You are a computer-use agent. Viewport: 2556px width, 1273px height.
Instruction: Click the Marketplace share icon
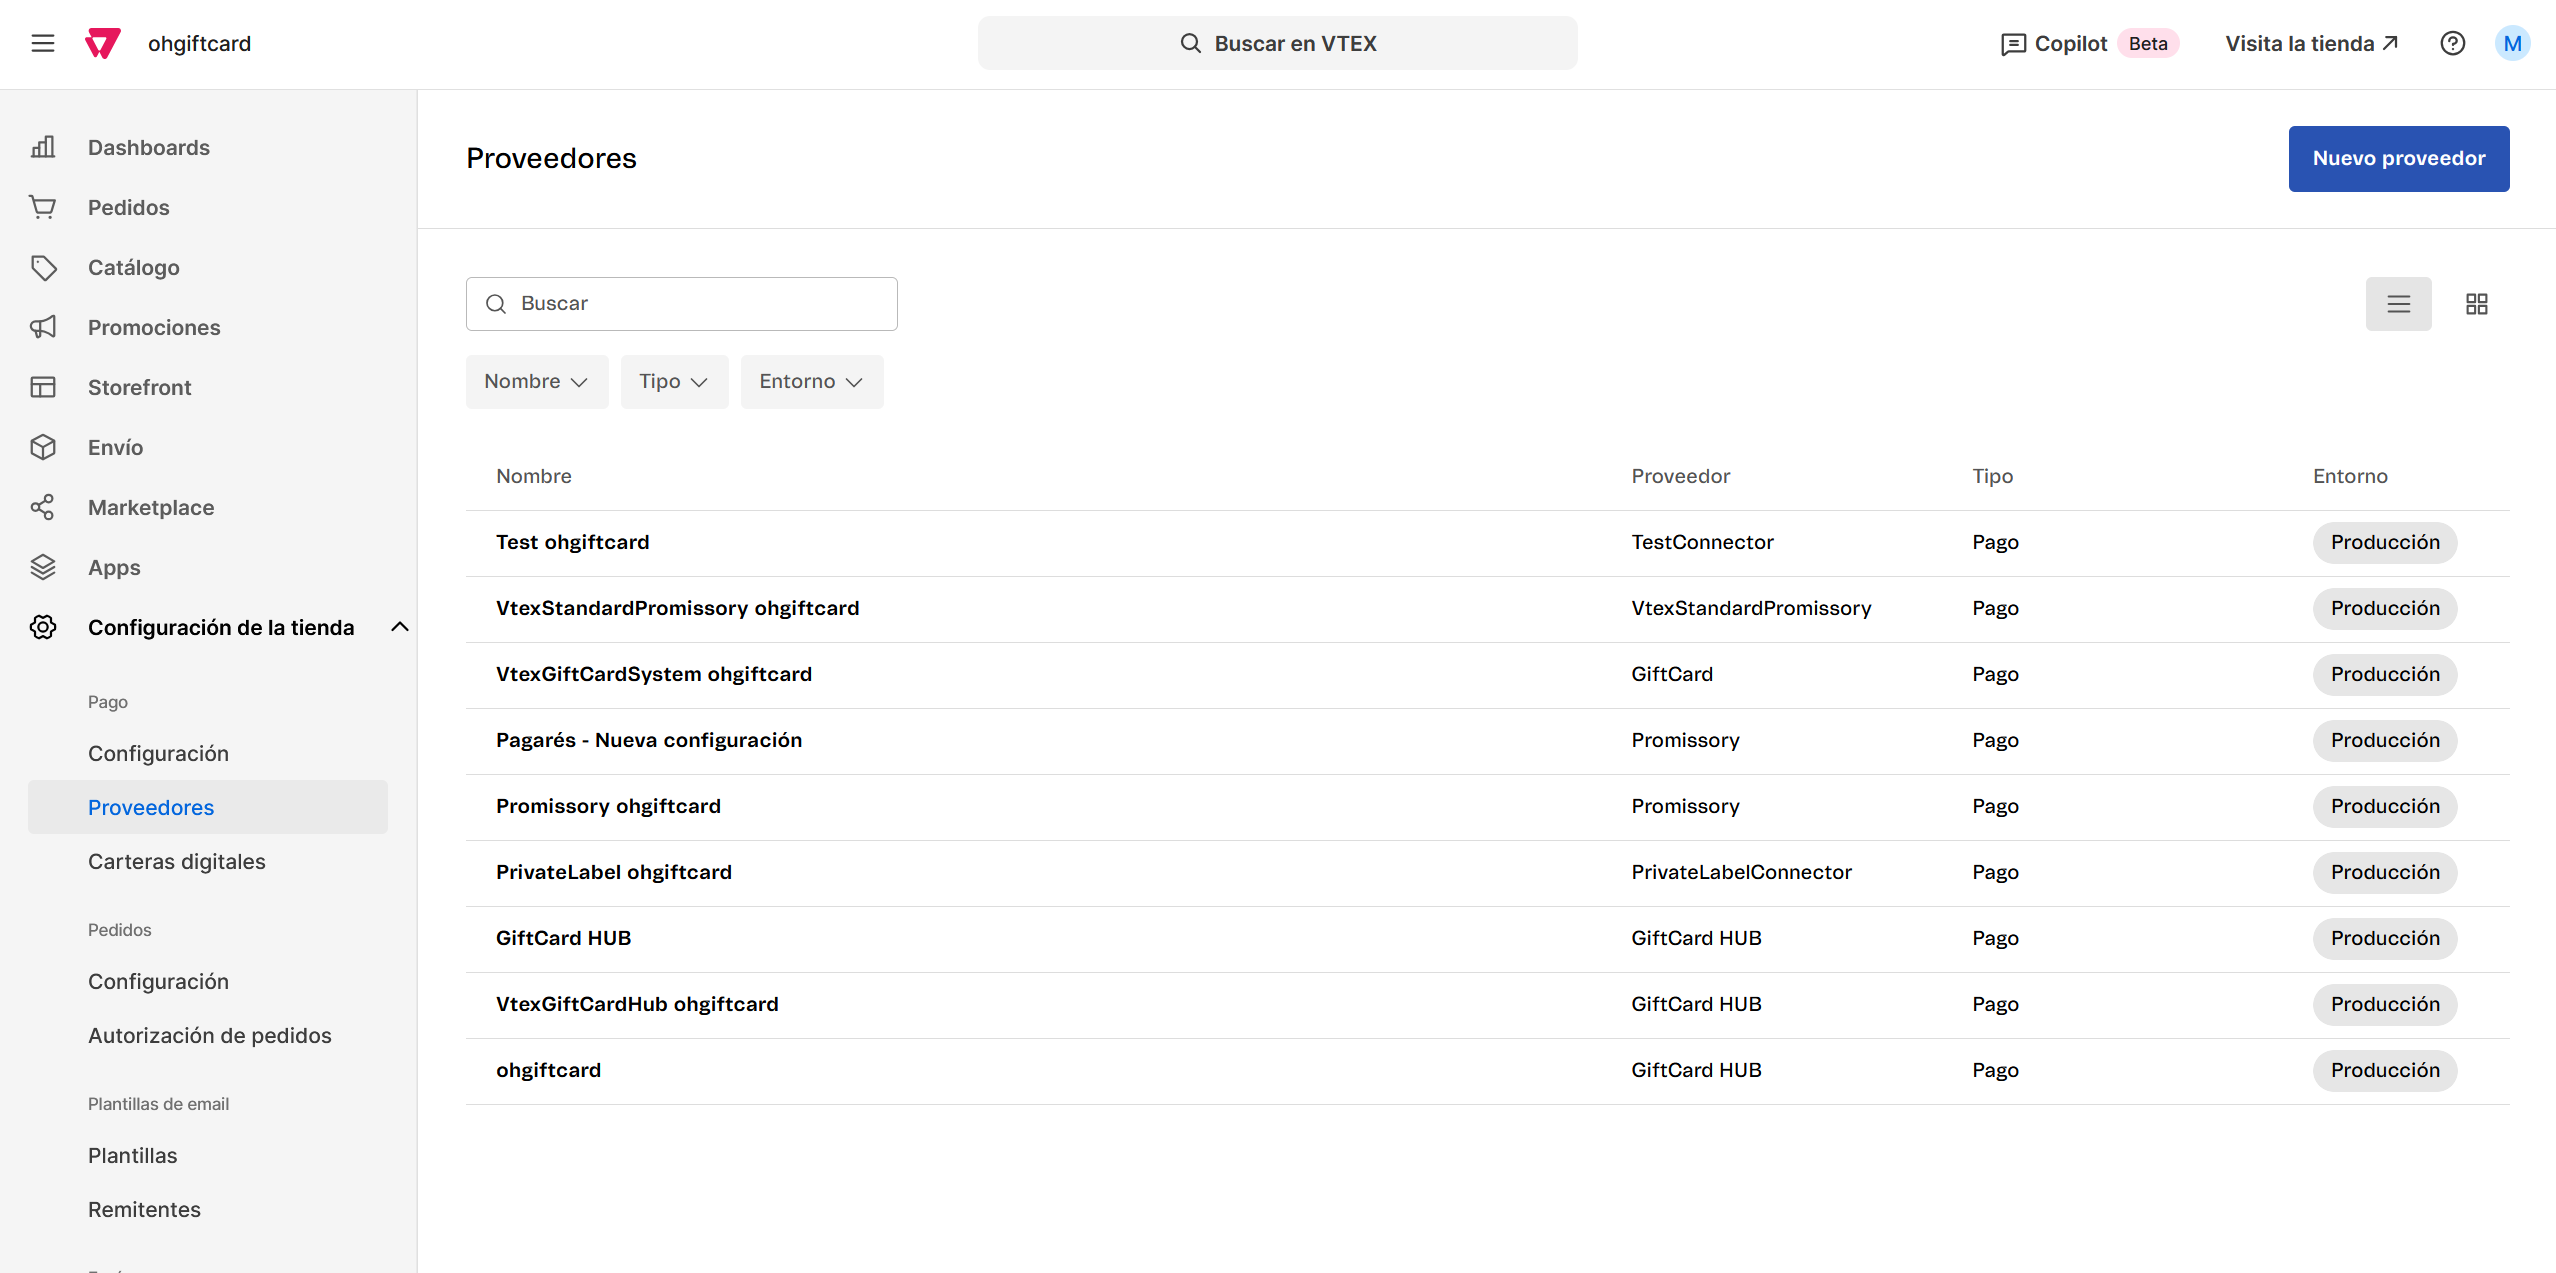(x=43, y=507)
